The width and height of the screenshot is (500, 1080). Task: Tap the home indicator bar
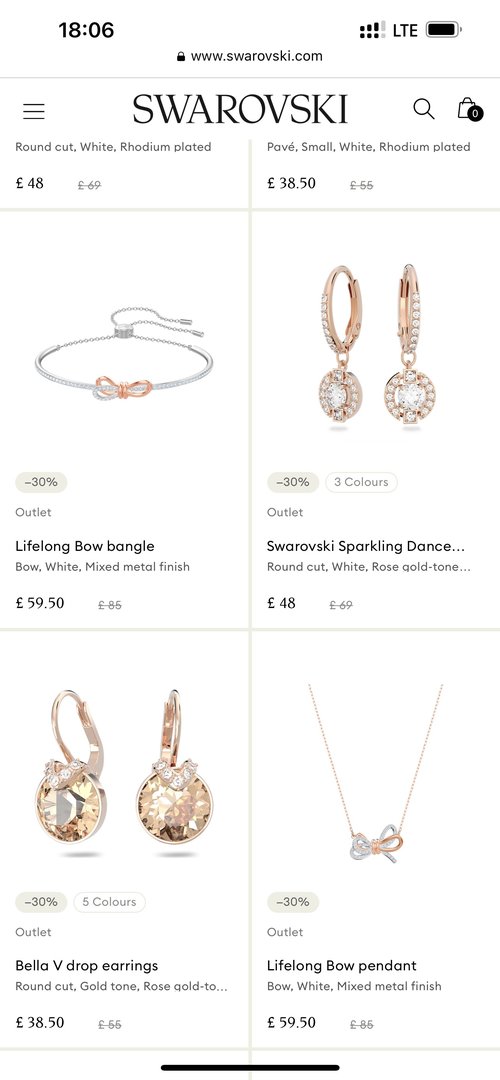250,1068
